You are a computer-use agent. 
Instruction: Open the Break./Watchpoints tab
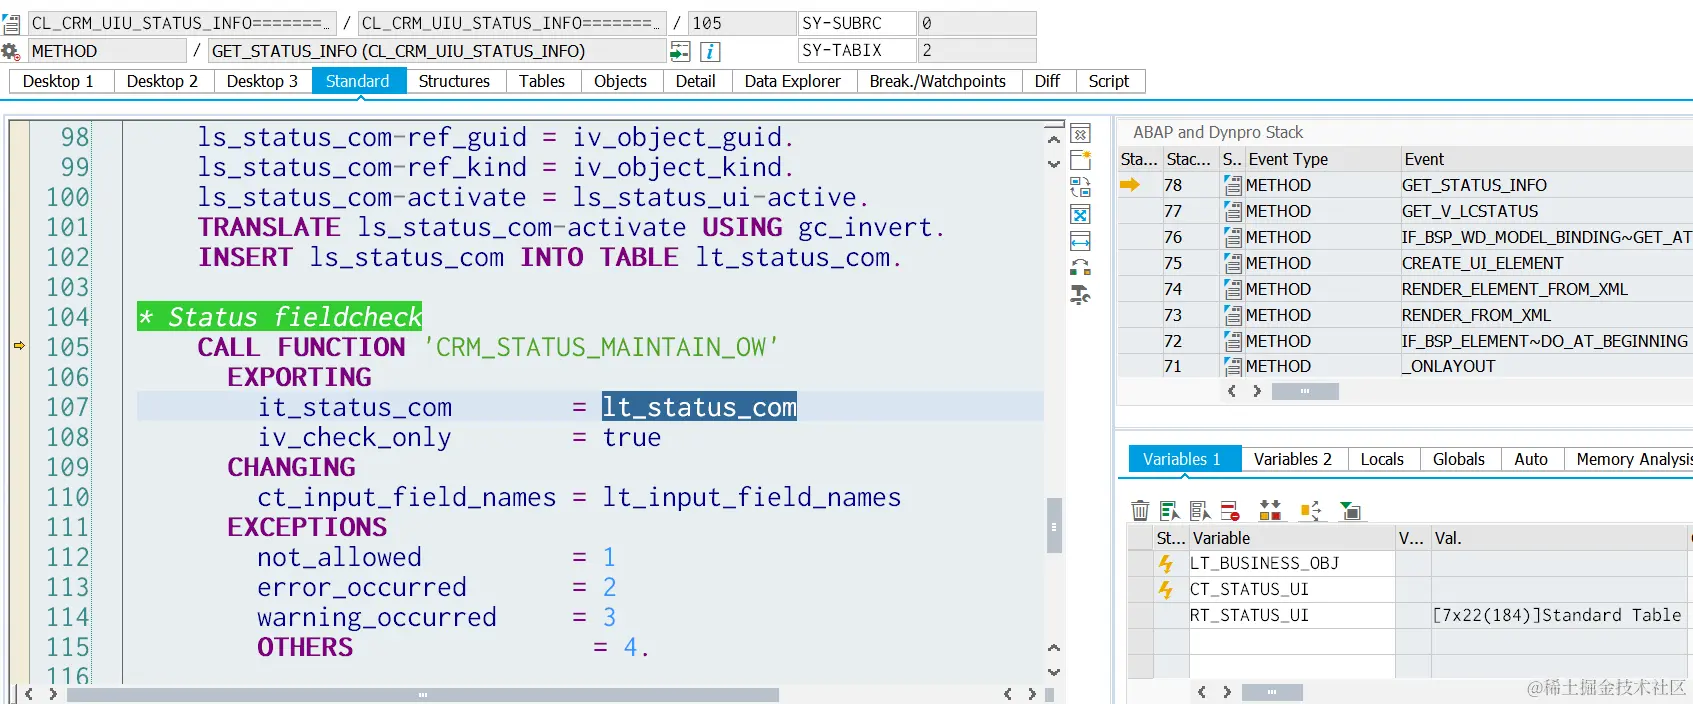pyautogui.click(x=937, y=81)
